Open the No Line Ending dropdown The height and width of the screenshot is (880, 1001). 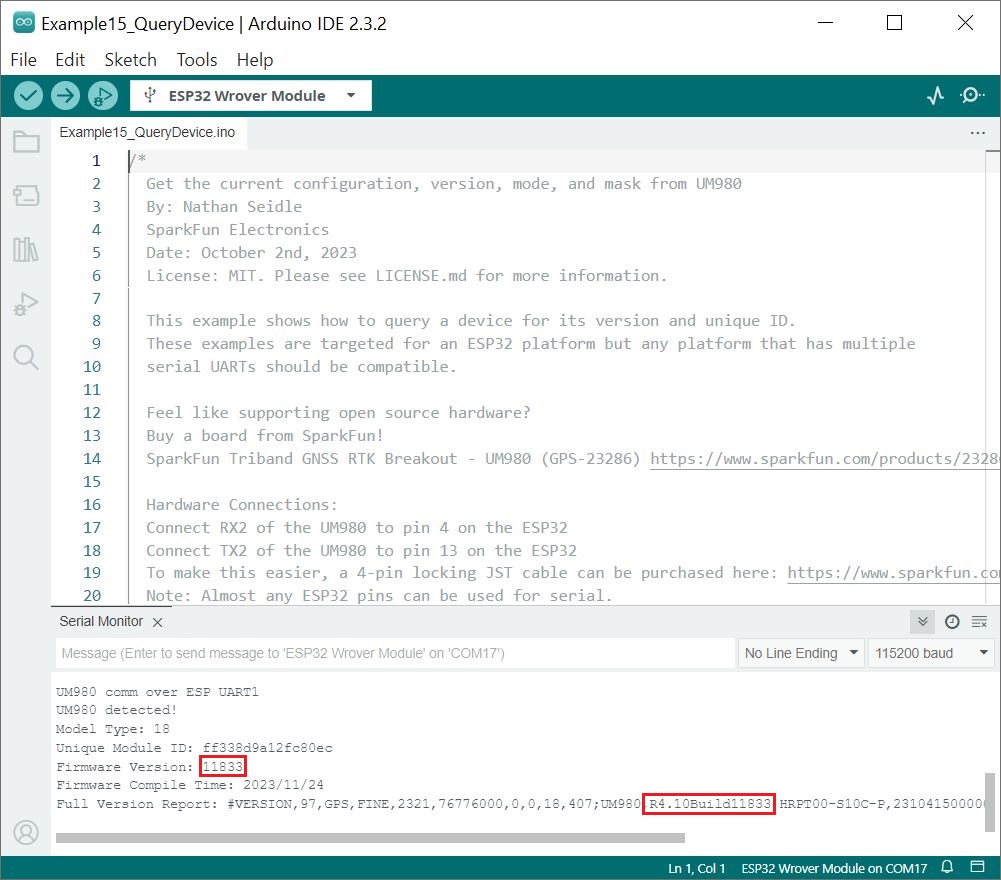tap(801, 653)
